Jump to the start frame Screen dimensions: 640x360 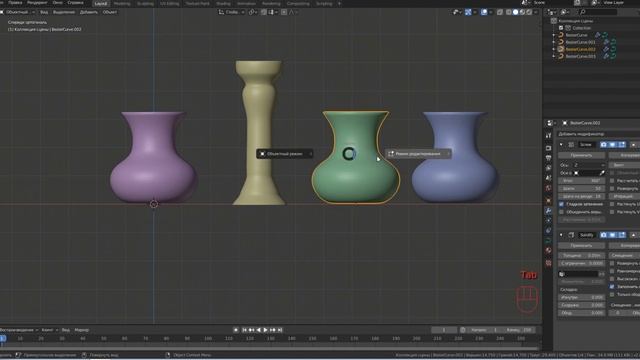tap(244, 330)
